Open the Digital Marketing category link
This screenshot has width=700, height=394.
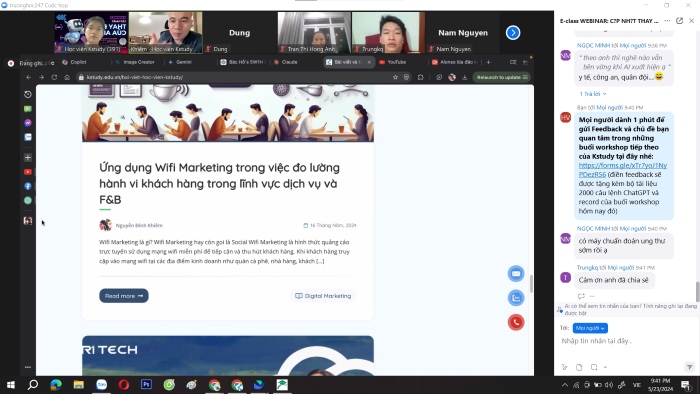click(x=323, y=296)
